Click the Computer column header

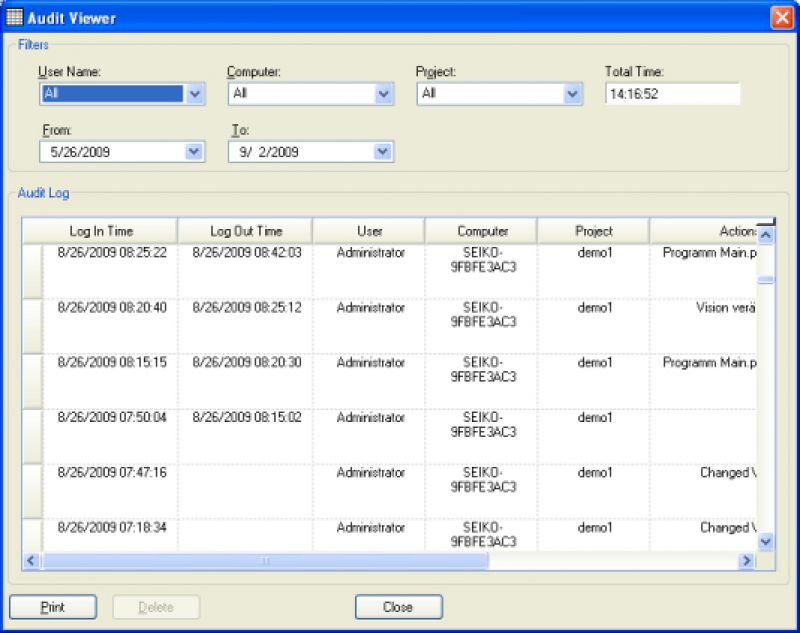[482, 231]
